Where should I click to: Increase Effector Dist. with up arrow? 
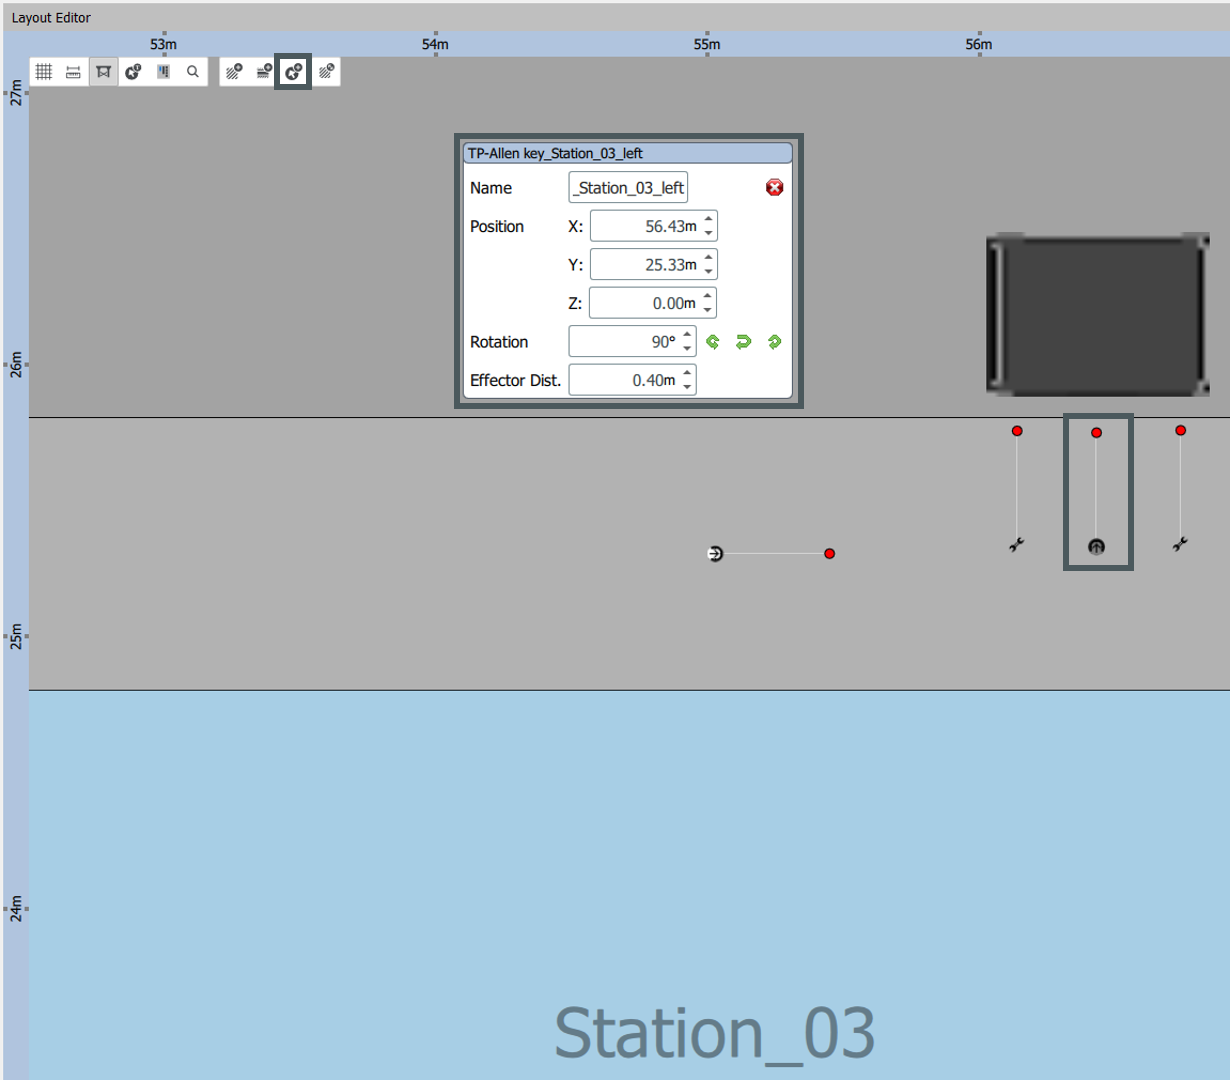pyautogui.click(x=687, y=373)
